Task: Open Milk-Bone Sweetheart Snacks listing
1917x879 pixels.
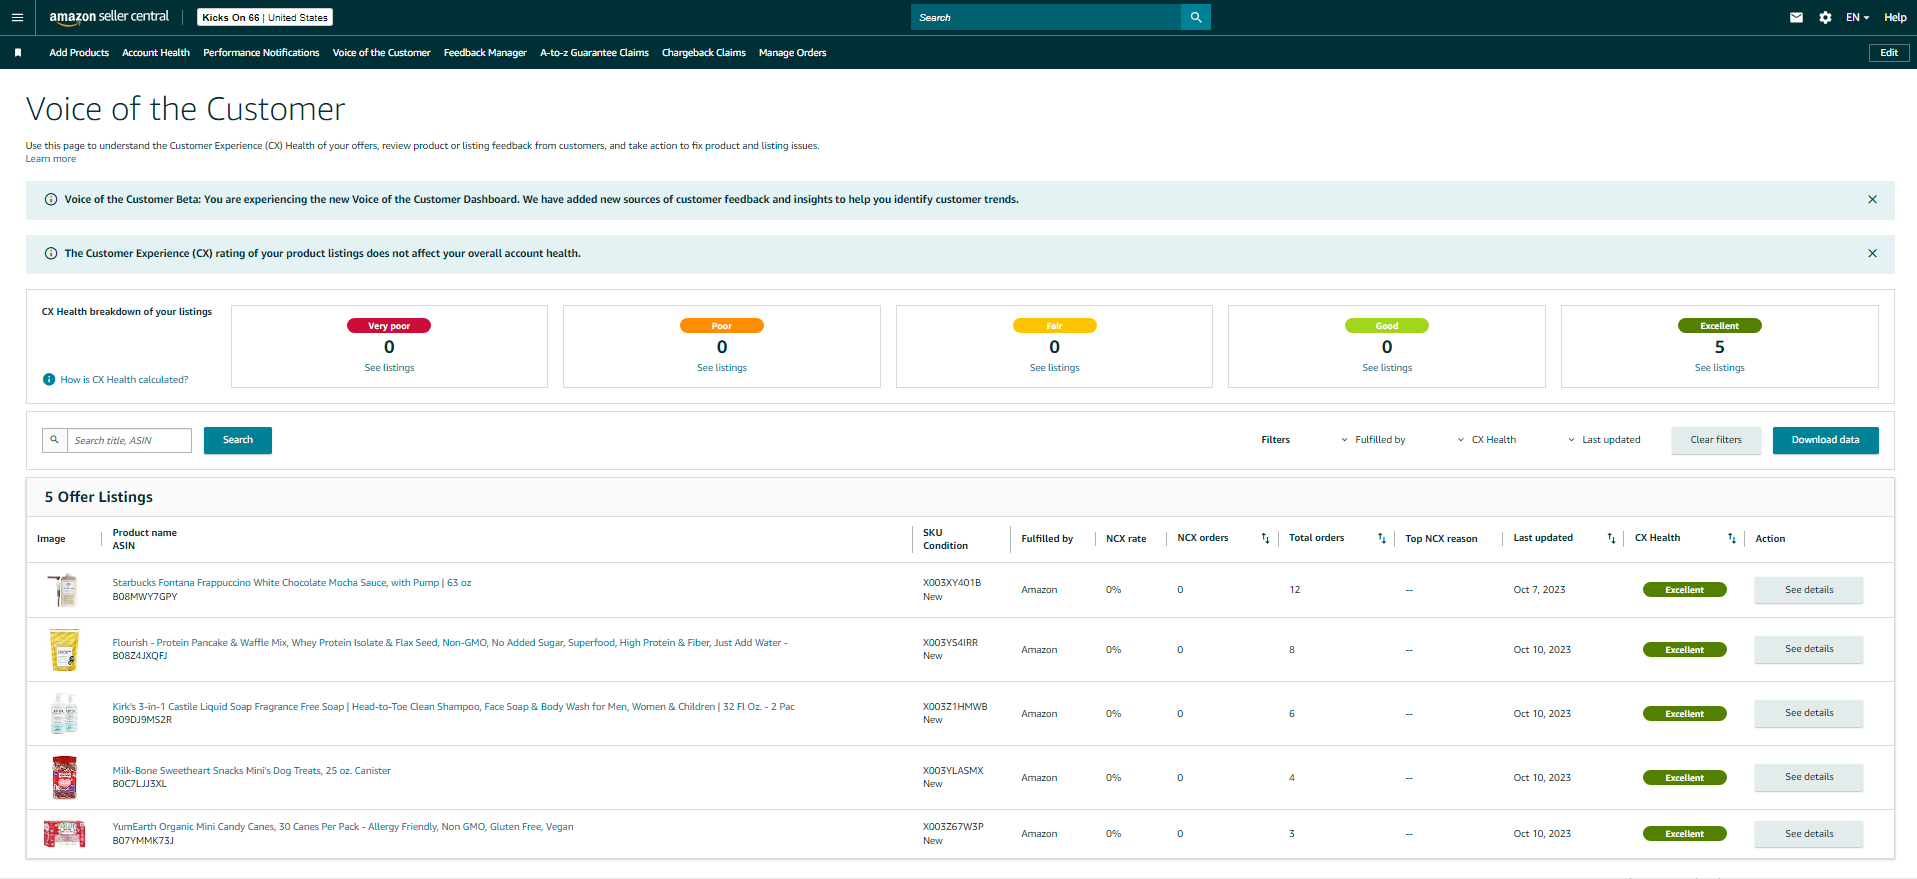Action: [251, 771]
